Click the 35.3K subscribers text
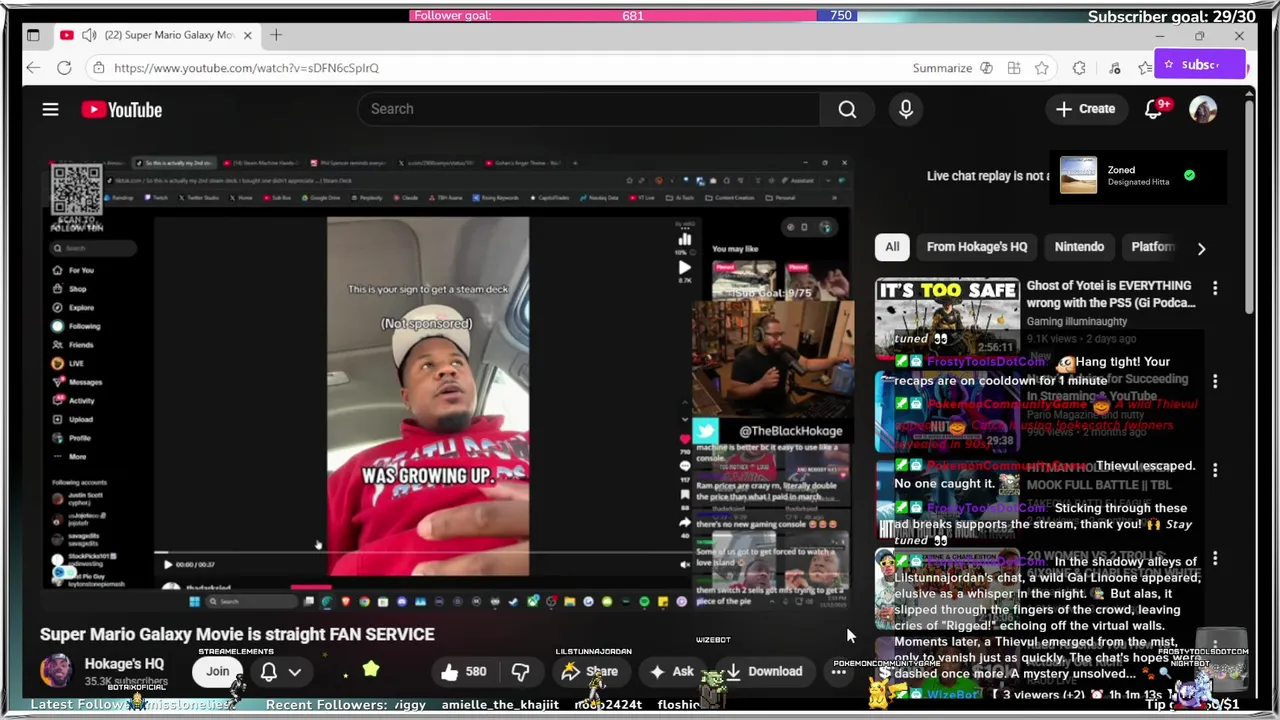 126,682
